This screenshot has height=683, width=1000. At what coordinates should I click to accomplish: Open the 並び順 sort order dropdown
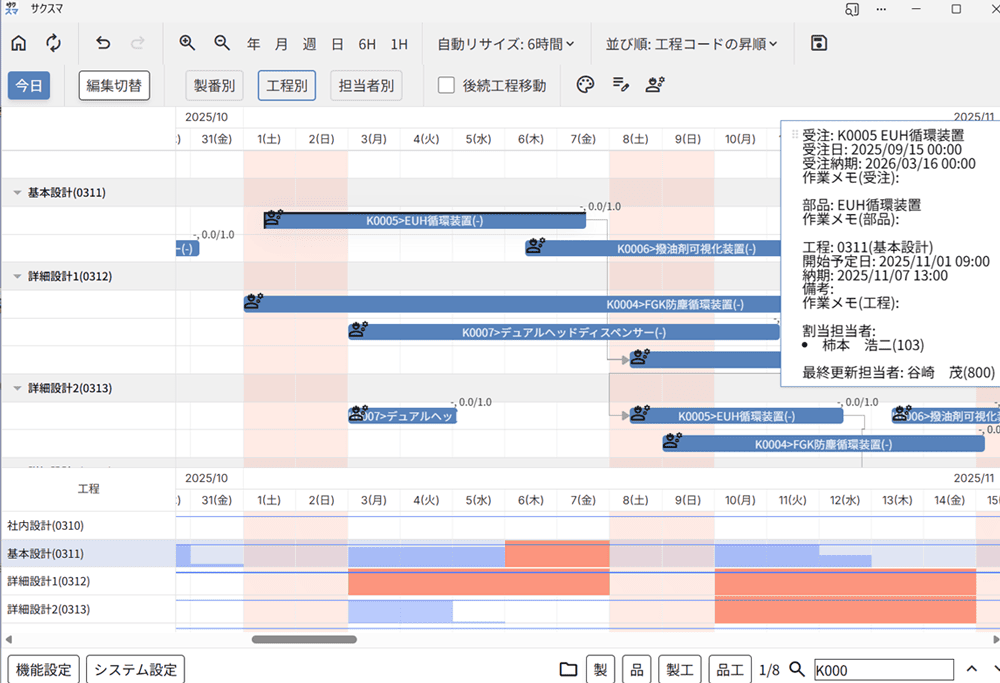(x=688, y=43)
